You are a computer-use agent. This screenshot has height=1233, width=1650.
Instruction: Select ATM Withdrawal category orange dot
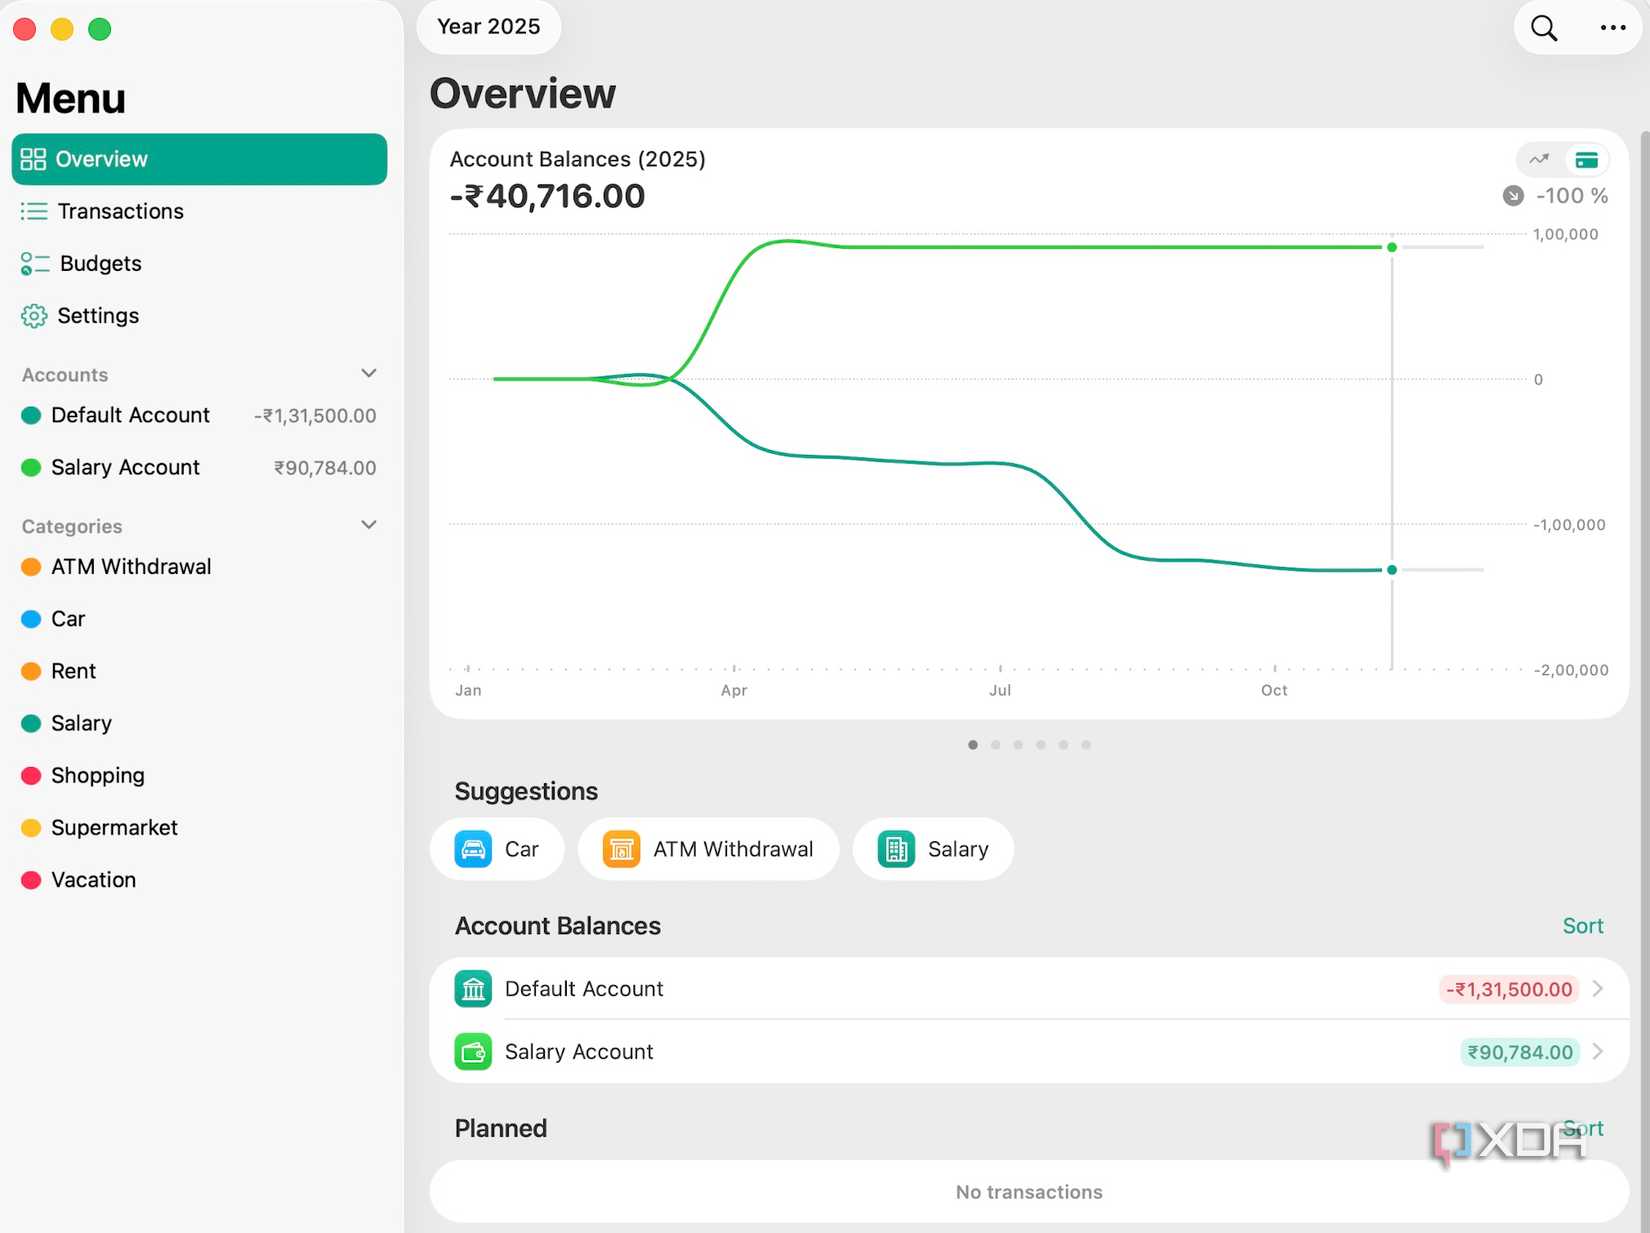(x=31, y=567)
